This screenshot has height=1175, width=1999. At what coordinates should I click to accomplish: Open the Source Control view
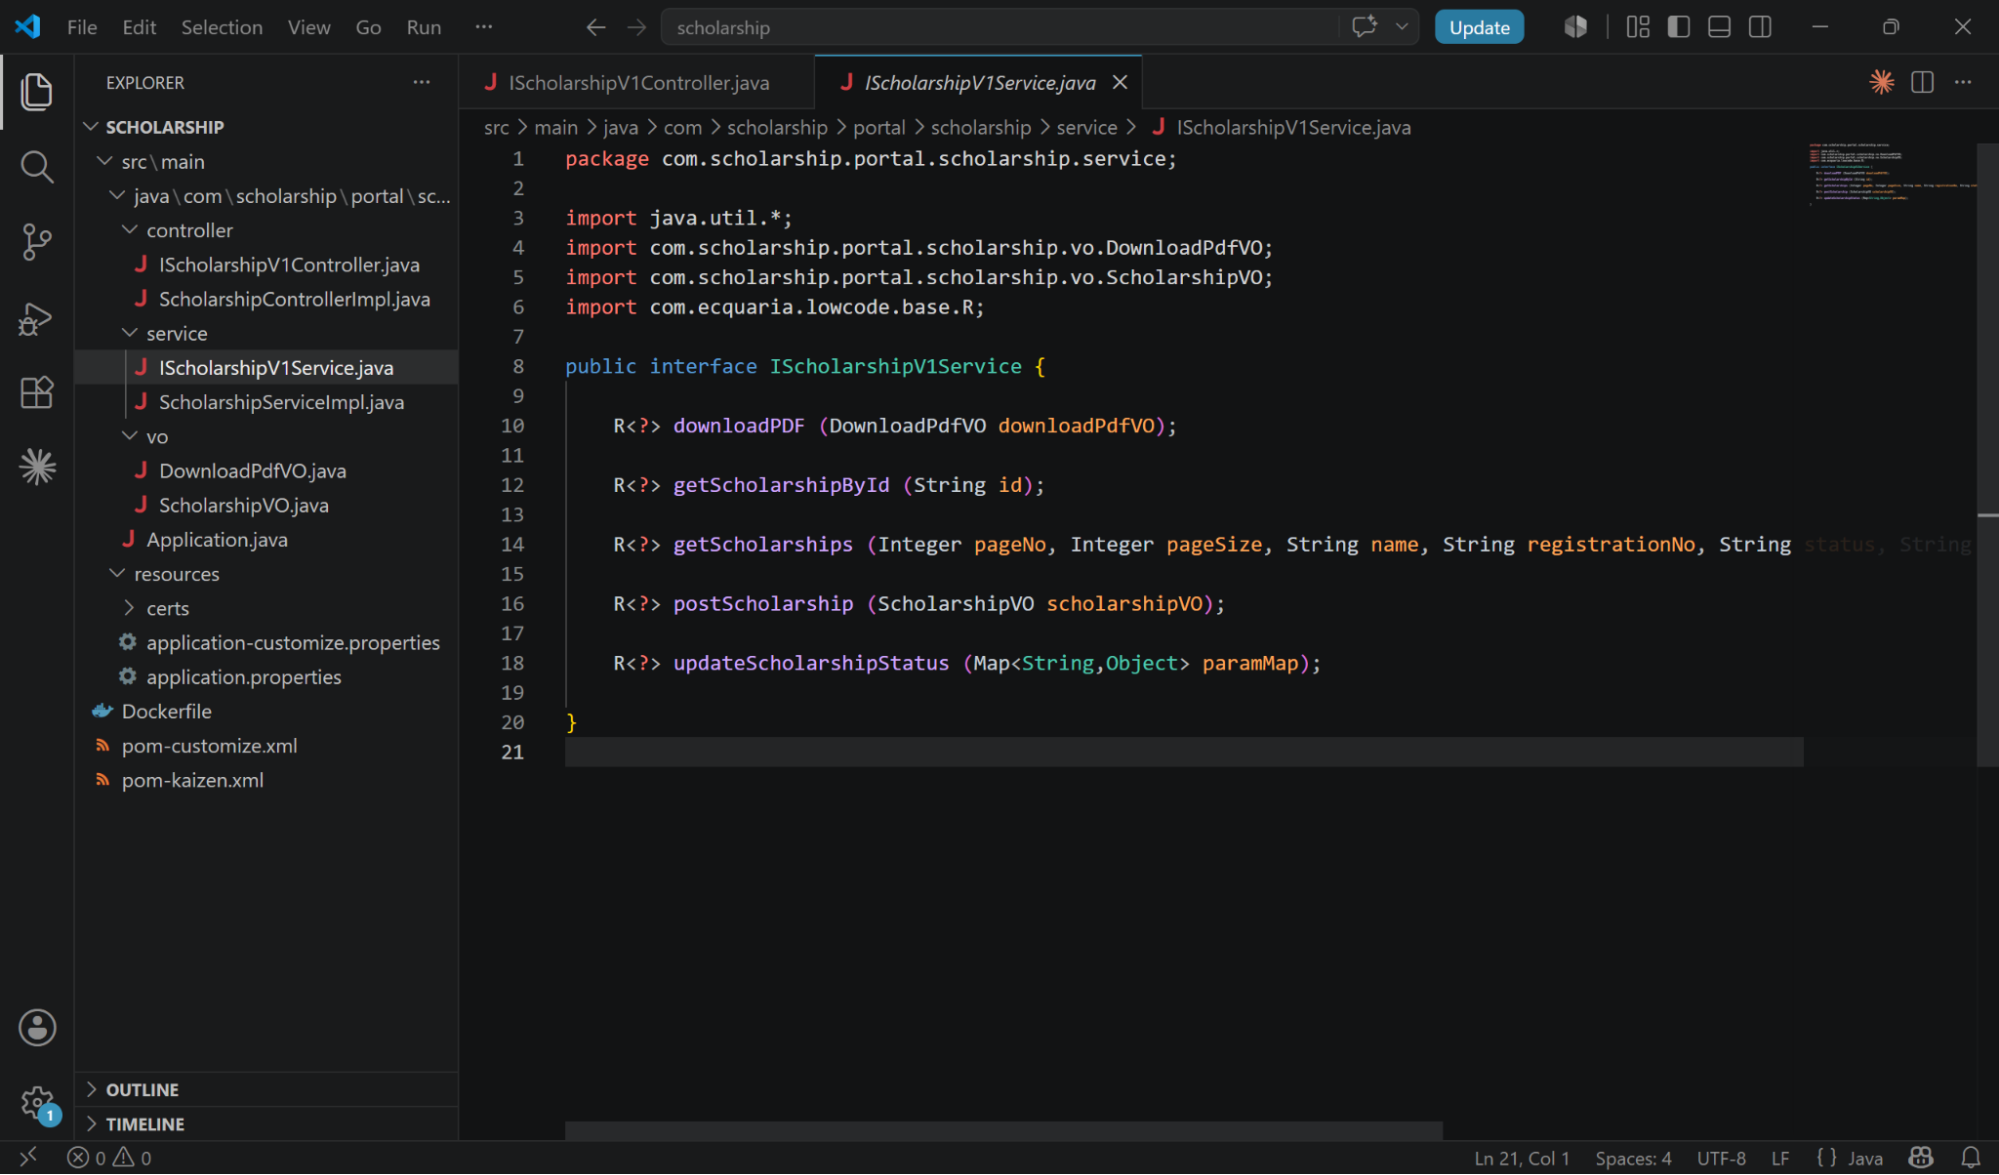pos(37,242)
